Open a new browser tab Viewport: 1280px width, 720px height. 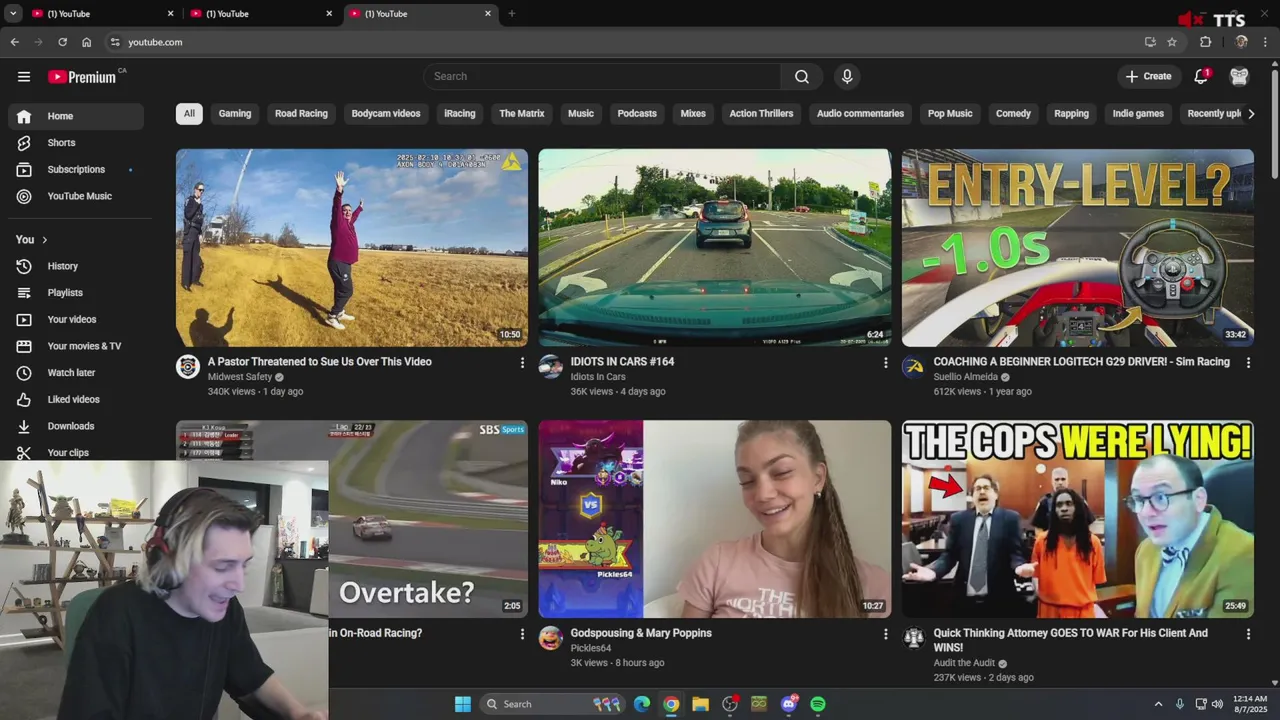coord(512,14)
